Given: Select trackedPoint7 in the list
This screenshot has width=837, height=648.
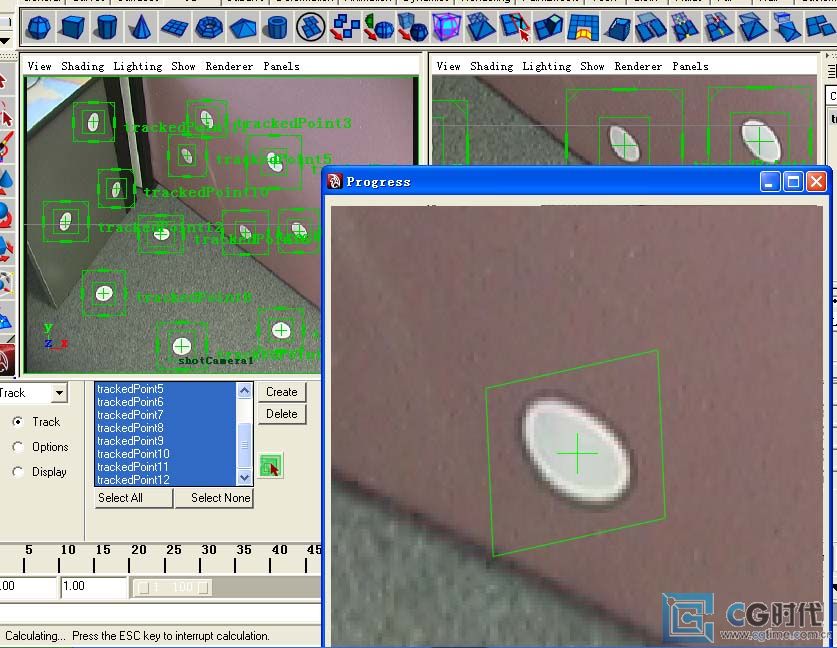Looking at the screenshot, I should coord(165,415).
